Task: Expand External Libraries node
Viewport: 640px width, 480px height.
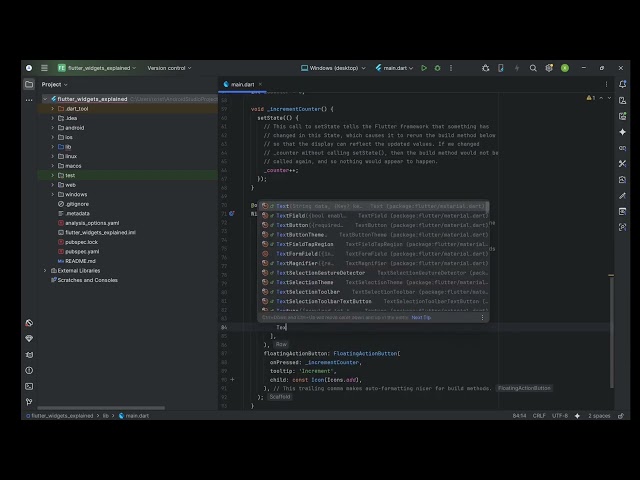Action: pyautogui.click(x=45, y=271)
